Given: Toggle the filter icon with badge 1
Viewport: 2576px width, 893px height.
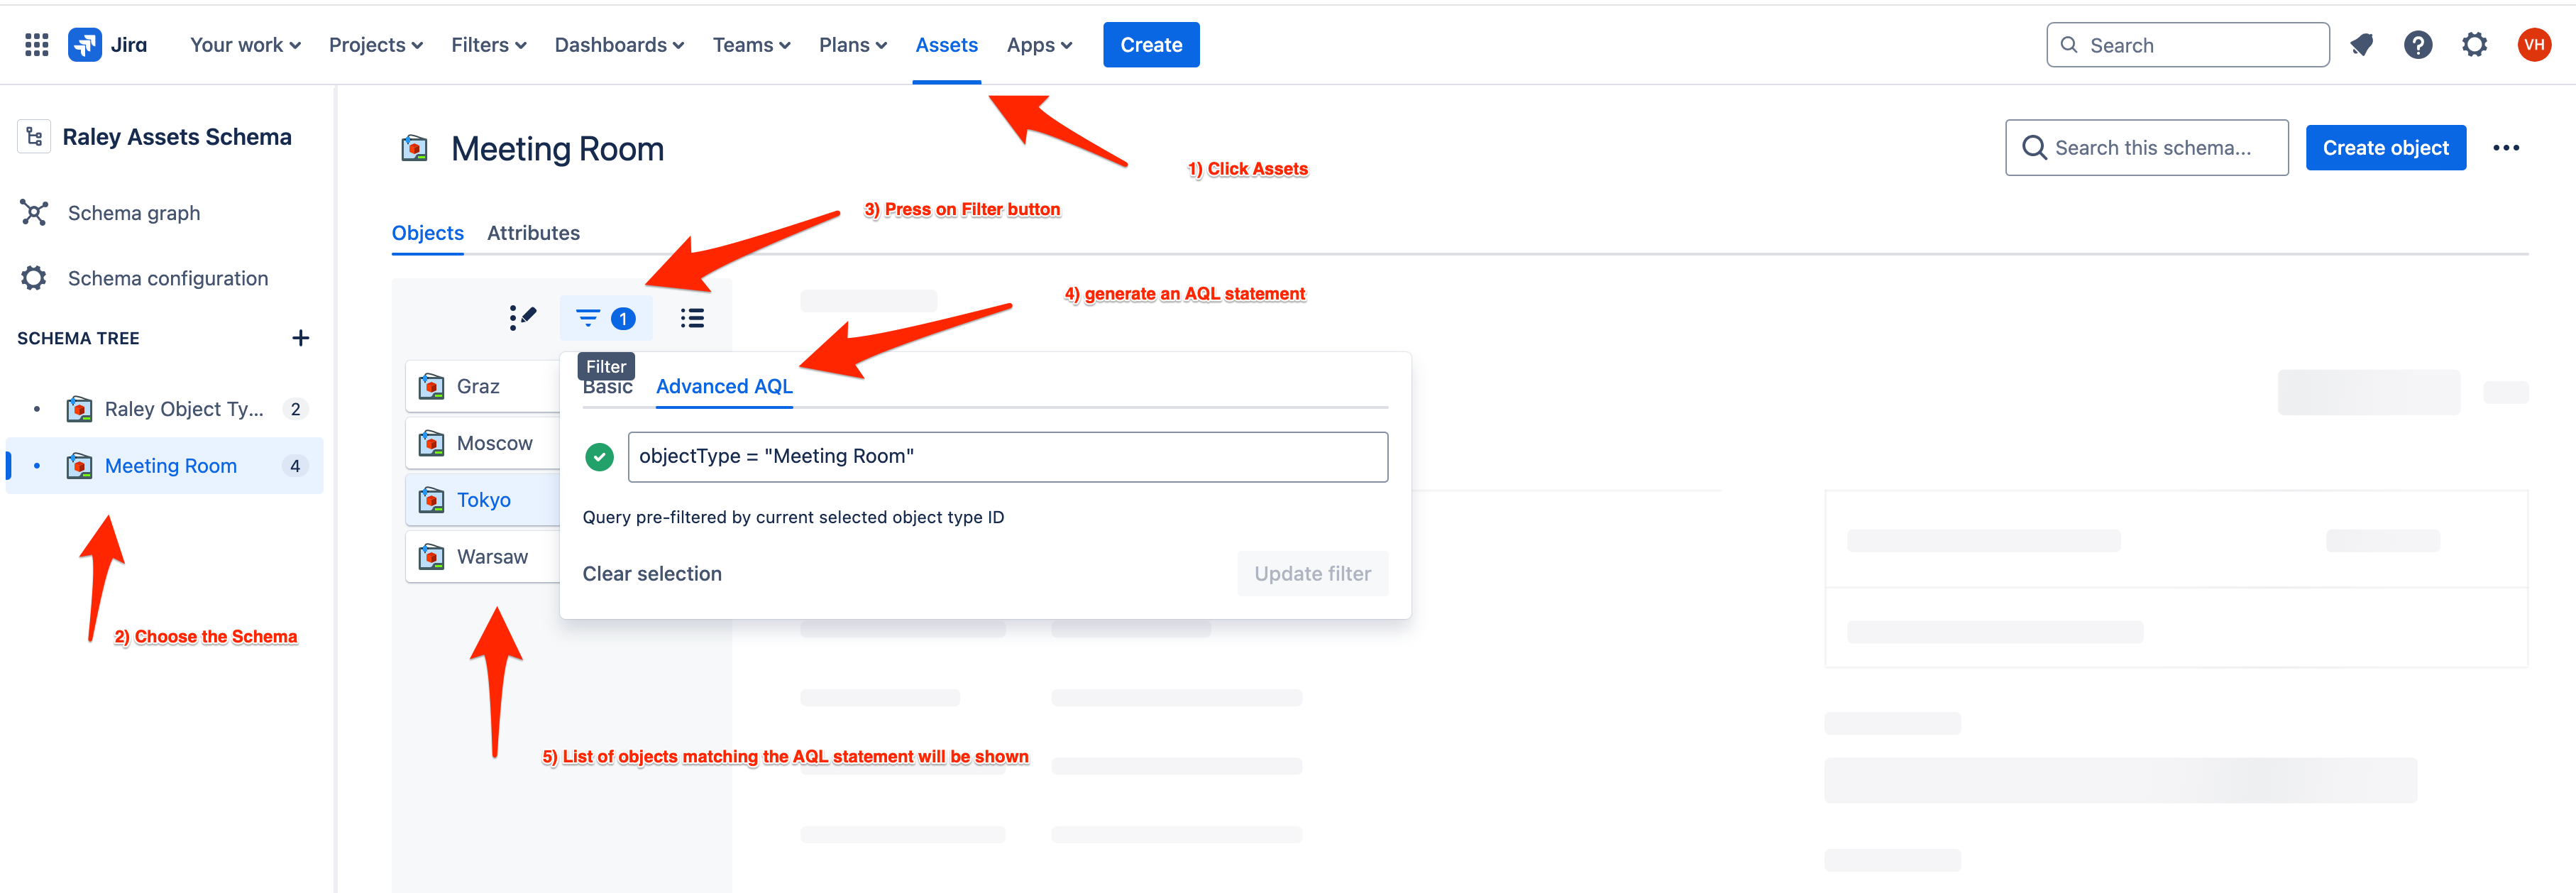Looking at the screenshot, I should 606,318.
